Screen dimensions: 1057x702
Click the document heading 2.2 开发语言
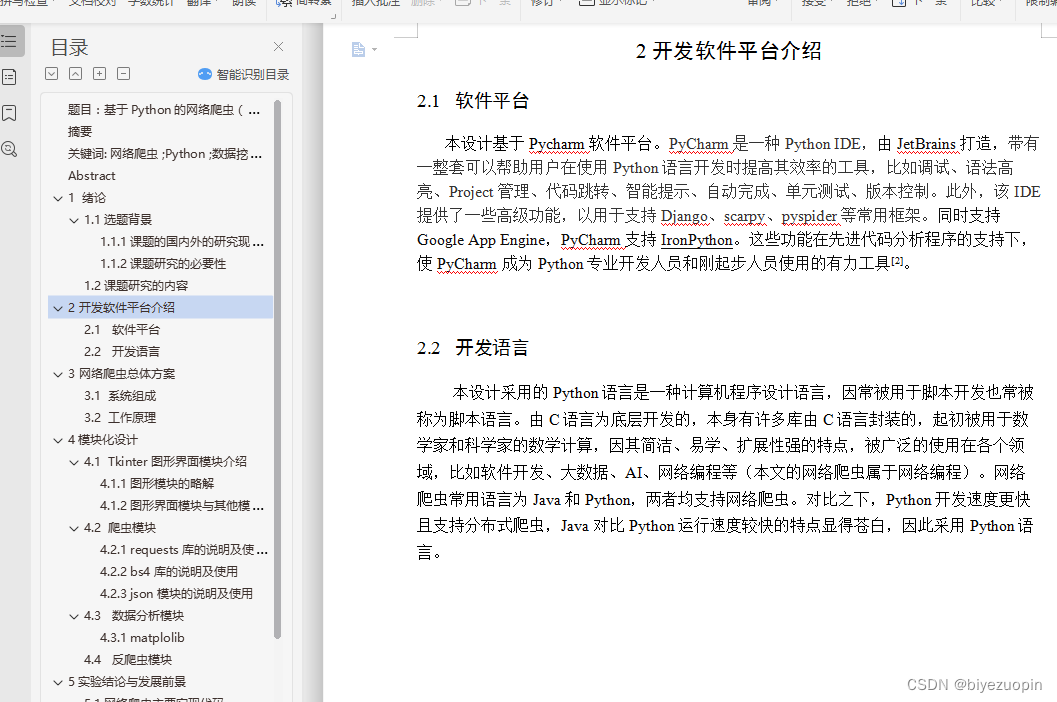[473, 348]
